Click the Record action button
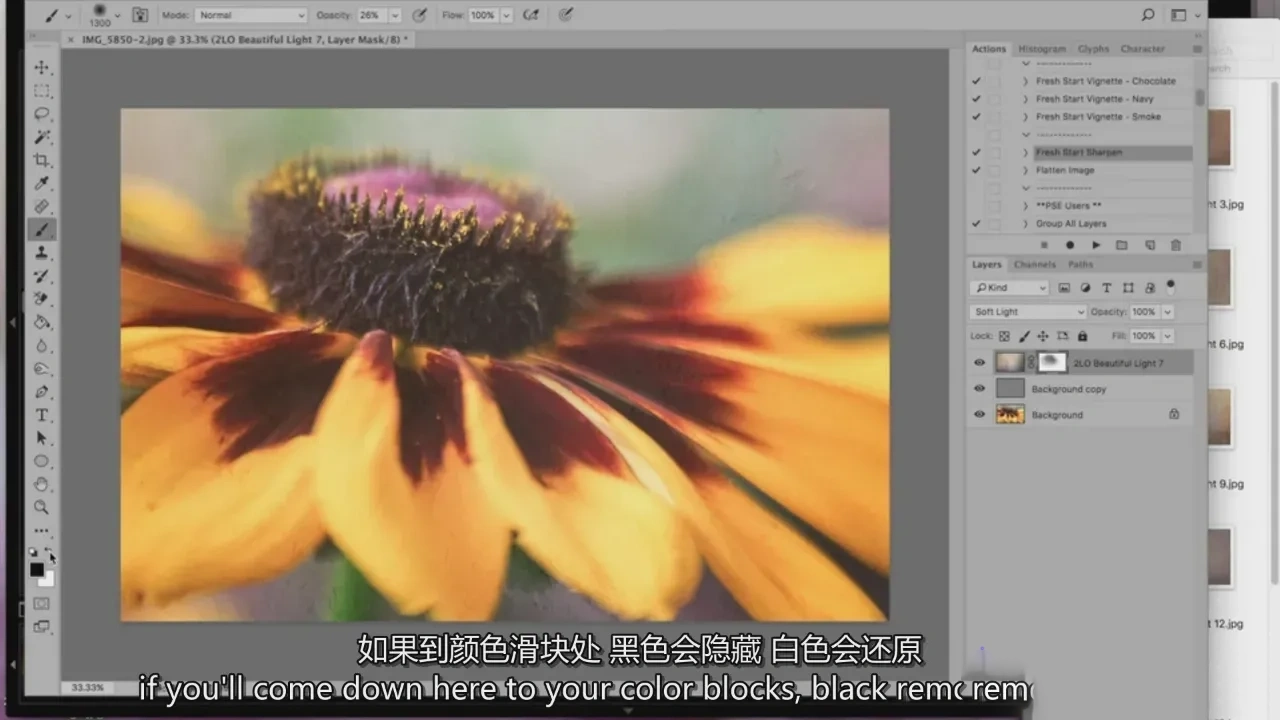 tap(1070, 244)
